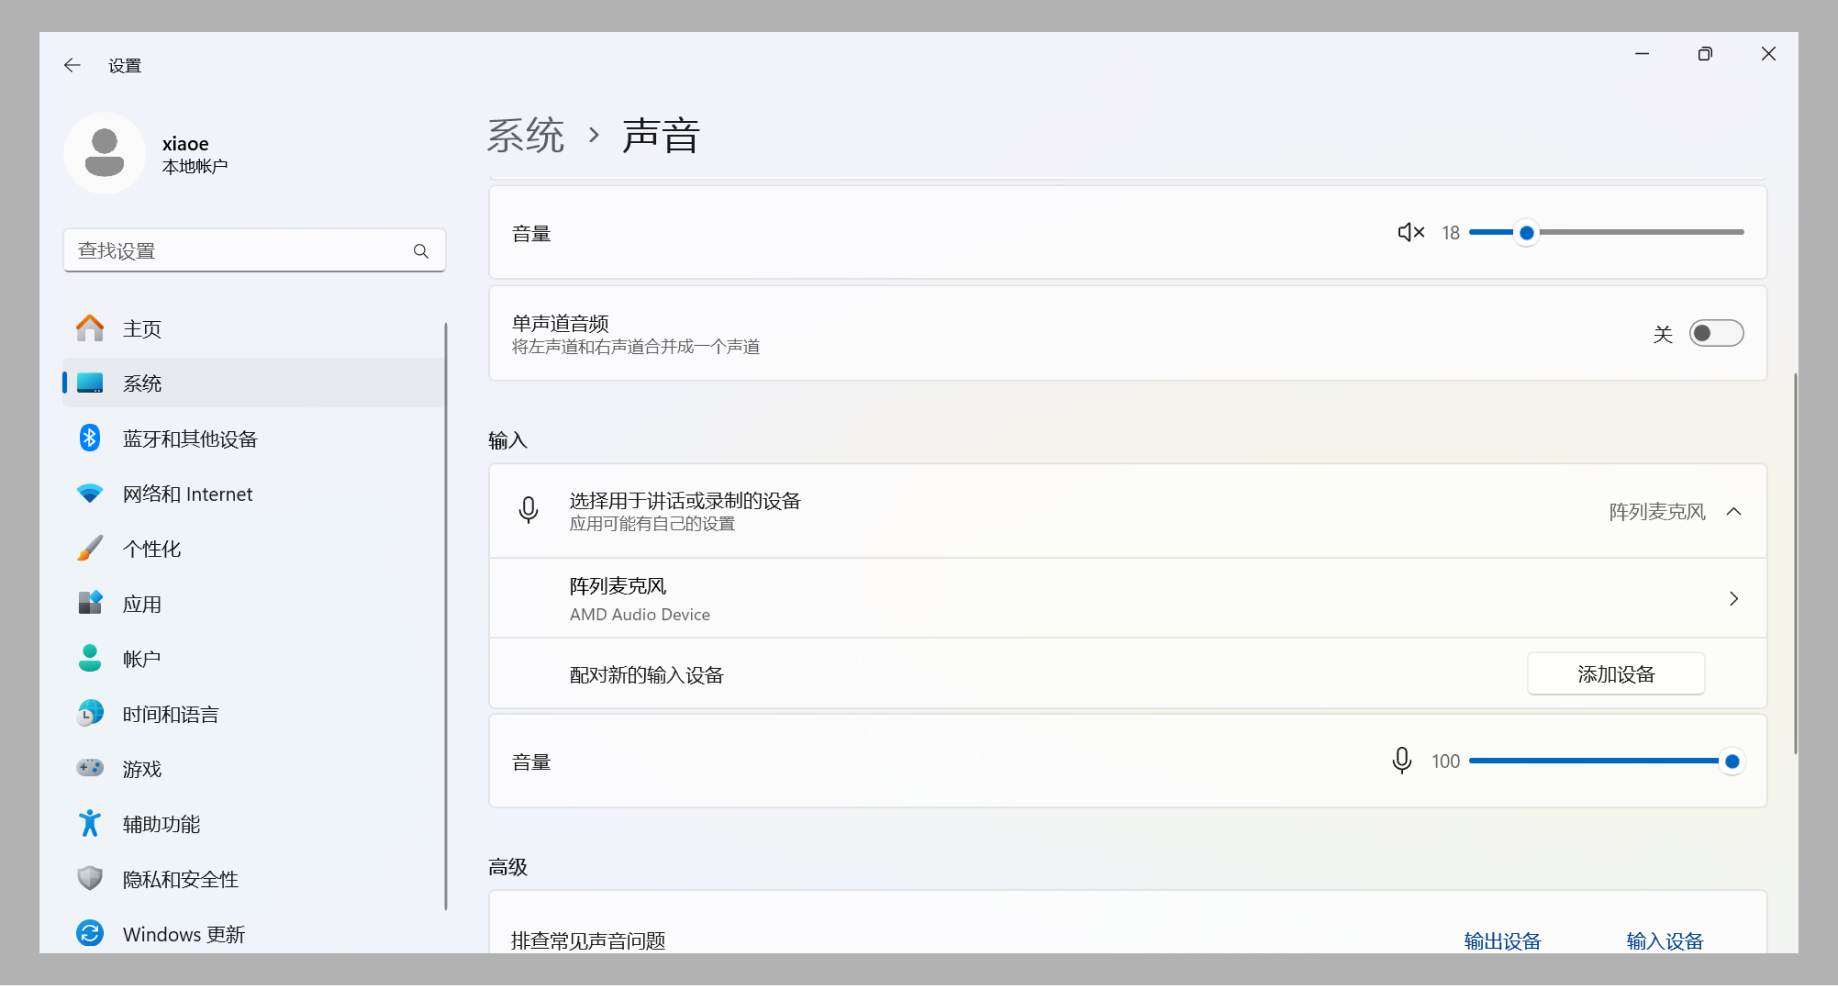
Task: Toggle the 单声道音频 switch
Action: pos(1716,333)
